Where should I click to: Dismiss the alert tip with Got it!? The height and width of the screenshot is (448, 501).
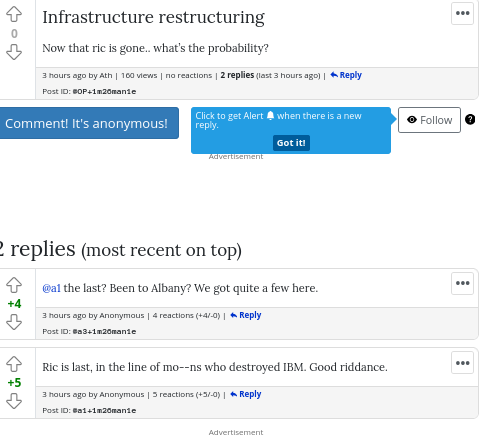tap(291, 143)
